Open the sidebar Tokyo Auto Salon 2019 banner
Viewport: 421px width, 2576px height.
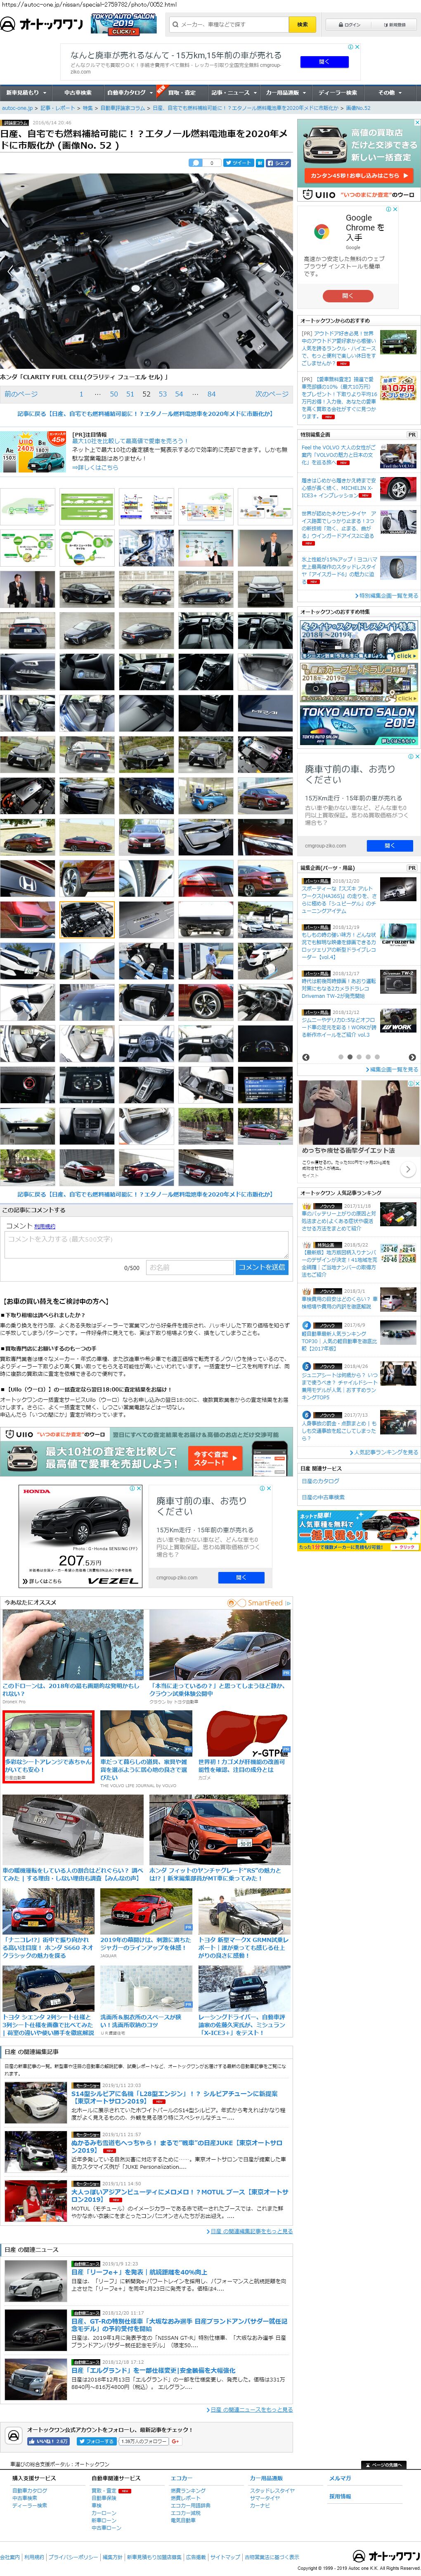pos(359,725)
